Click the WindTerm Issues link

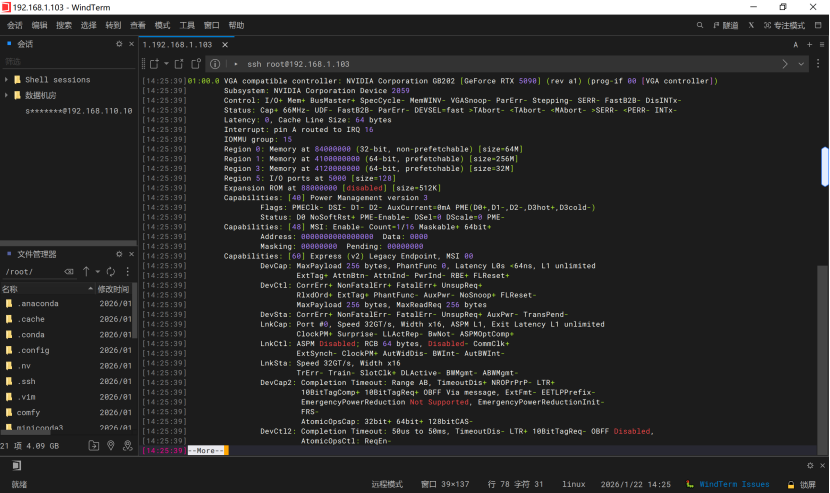coord(734,484)
